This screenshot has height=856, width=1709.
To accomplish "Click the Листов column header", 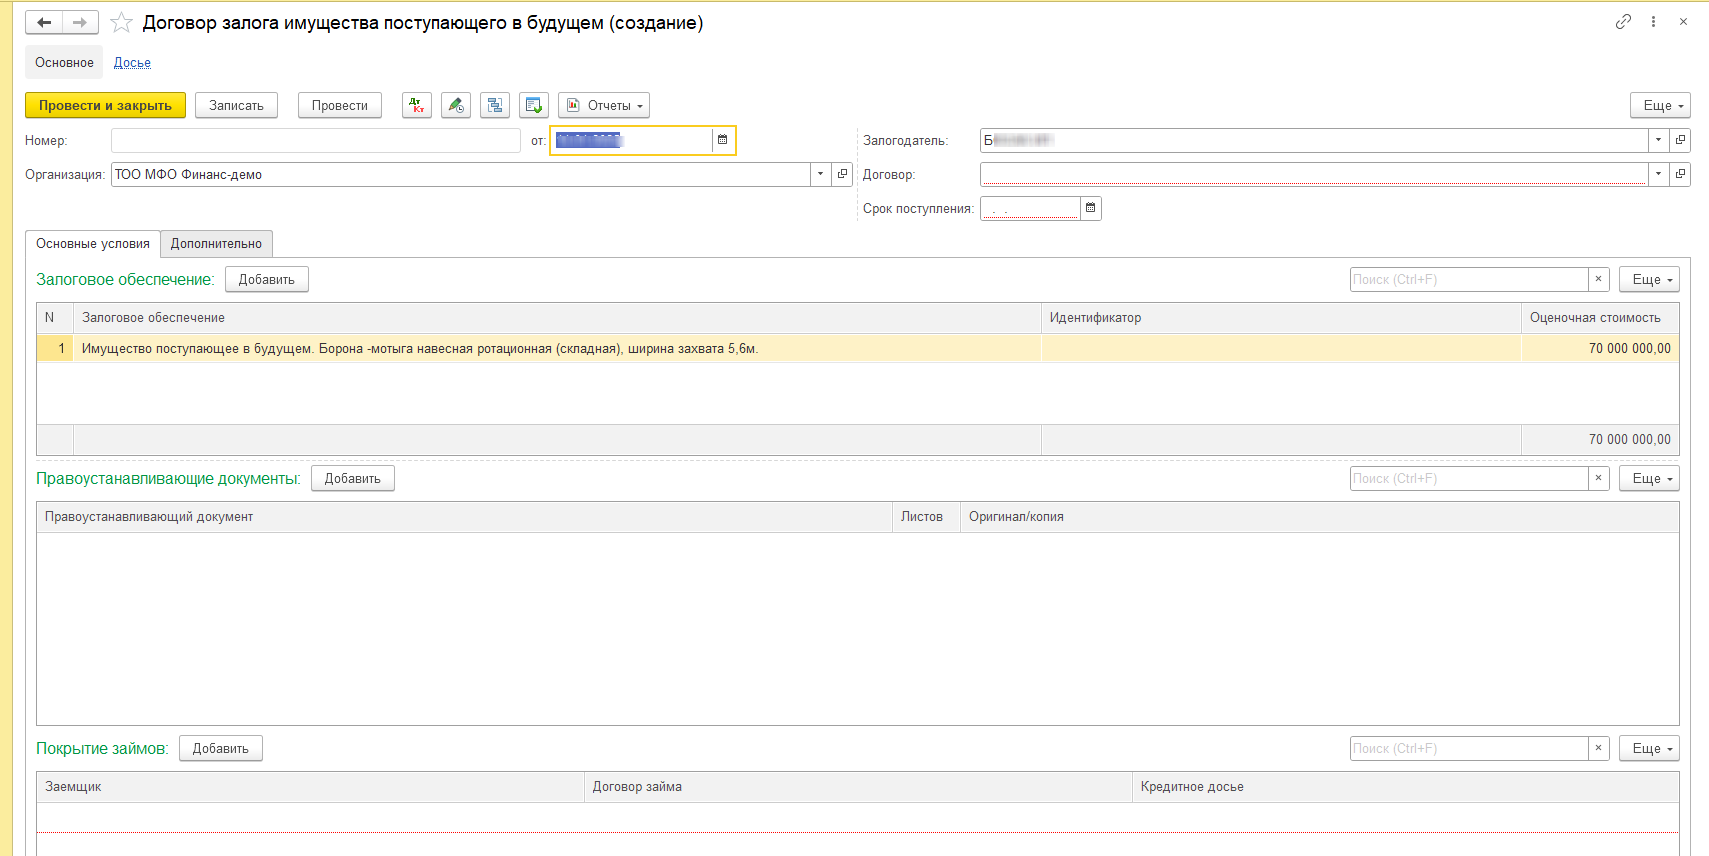I will pos(926,516).
